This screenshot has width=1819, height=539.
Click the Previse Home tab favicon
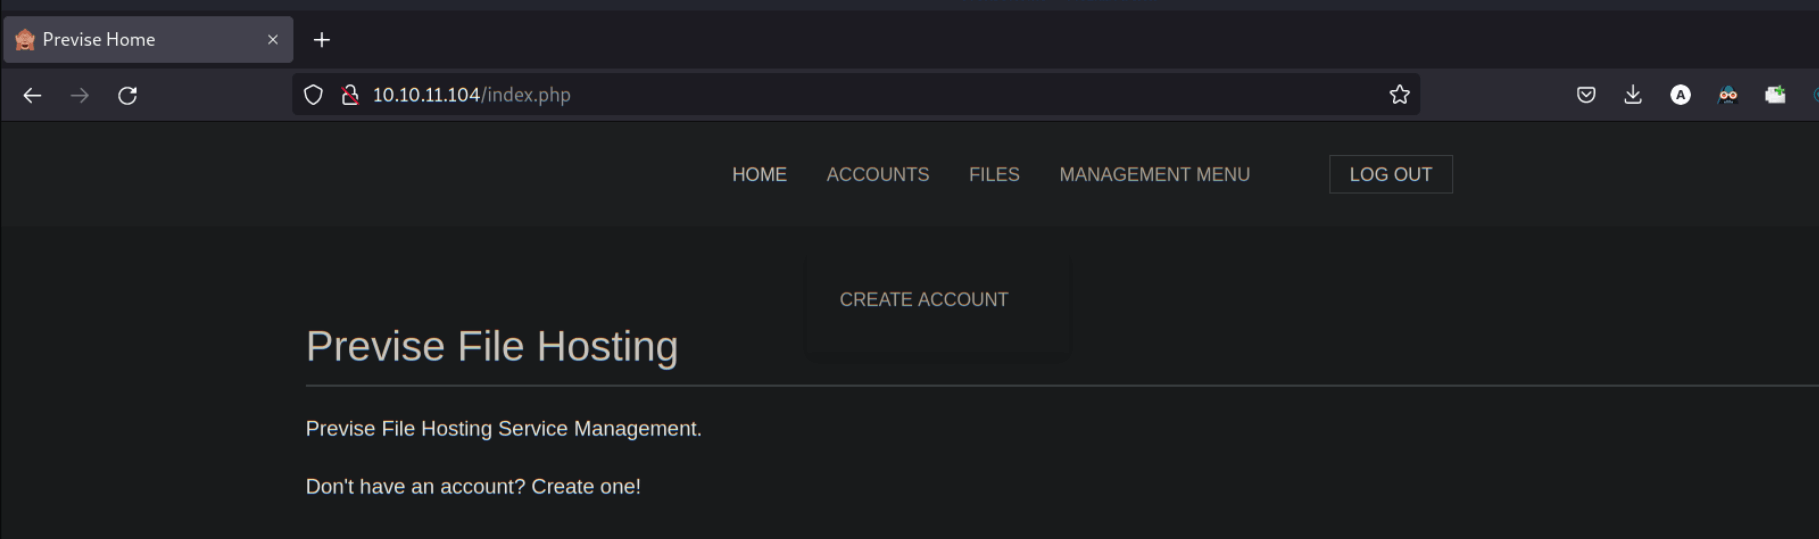(x=25, y=40)
